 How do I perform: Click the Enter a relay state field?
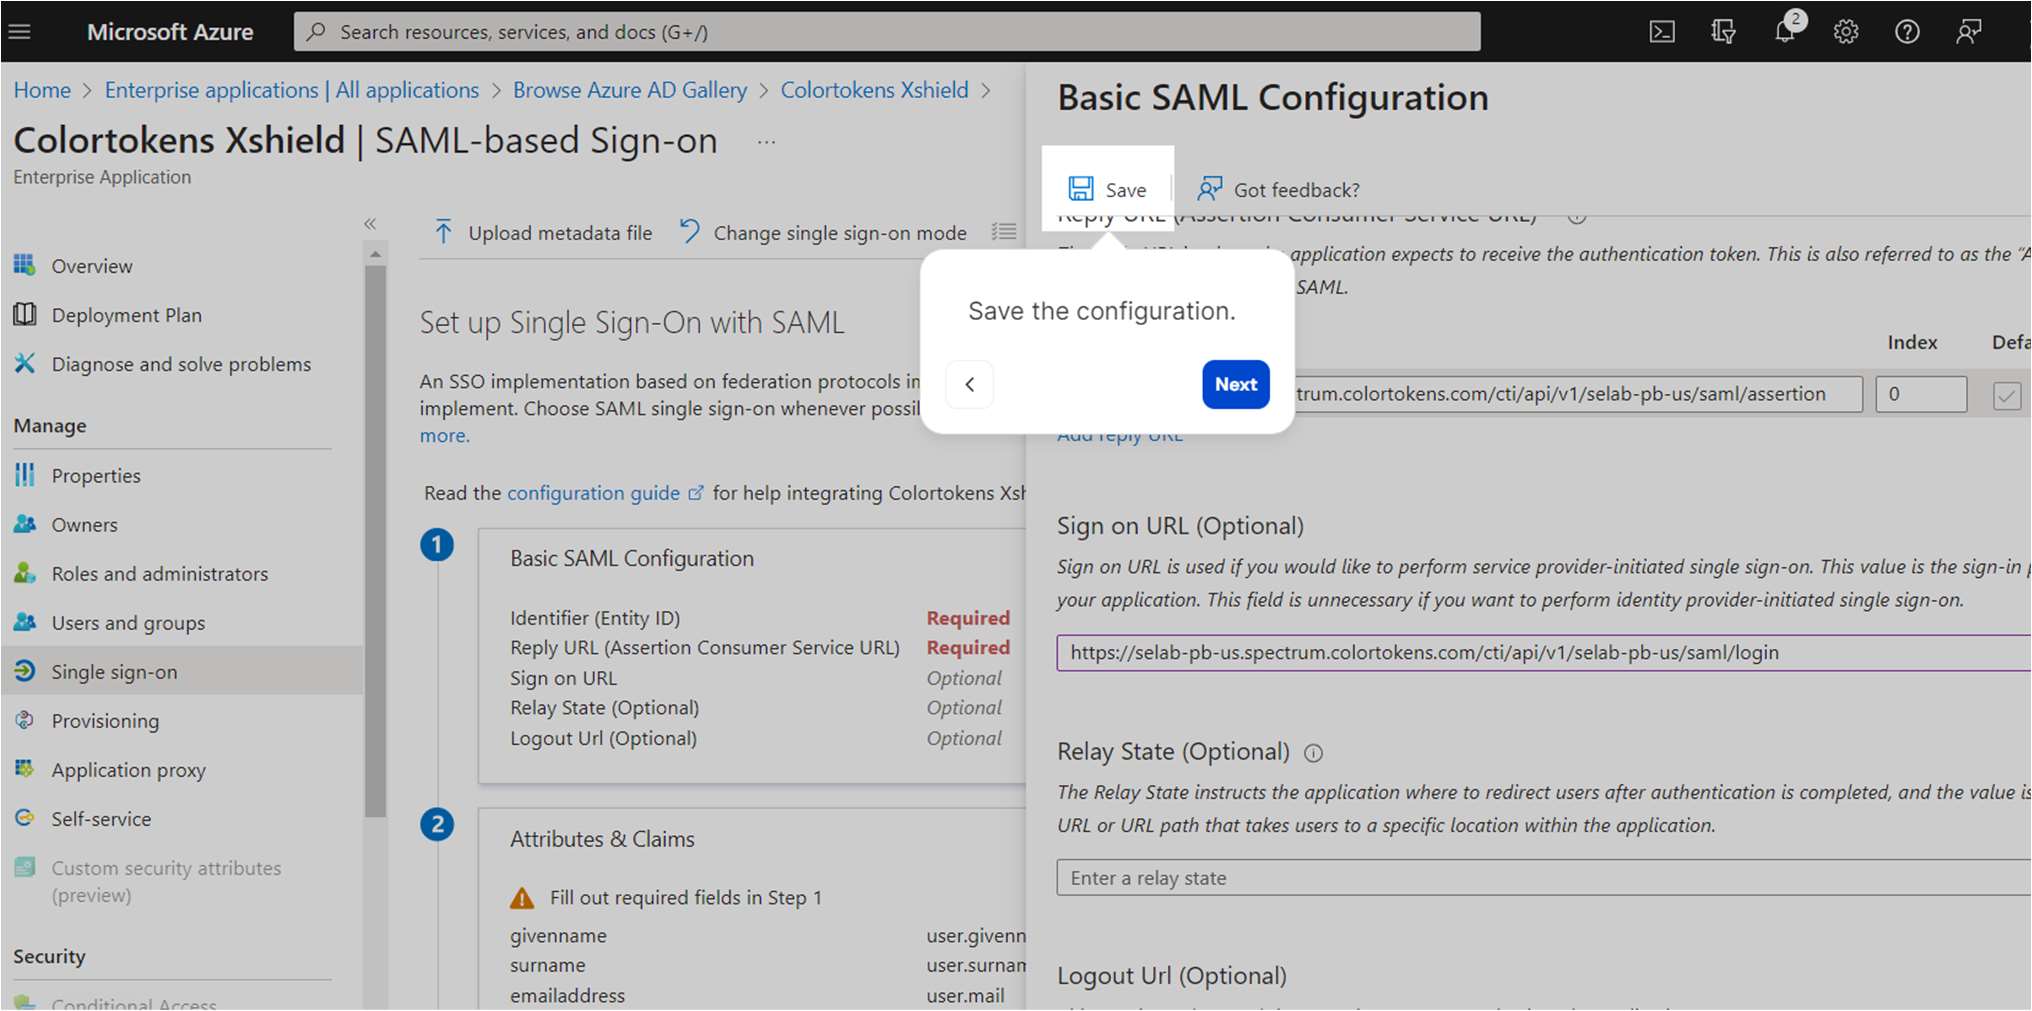pos(1400,877)
